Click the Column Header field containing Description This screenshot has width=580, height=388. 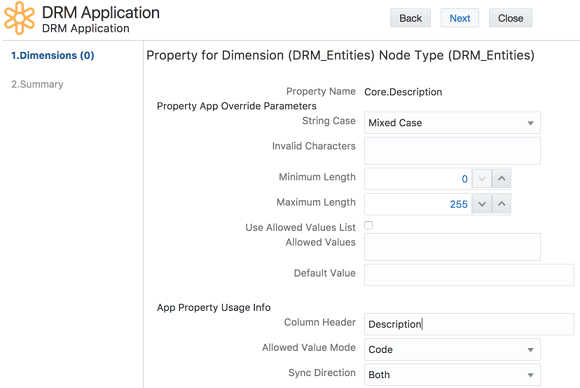click(469, 324)
